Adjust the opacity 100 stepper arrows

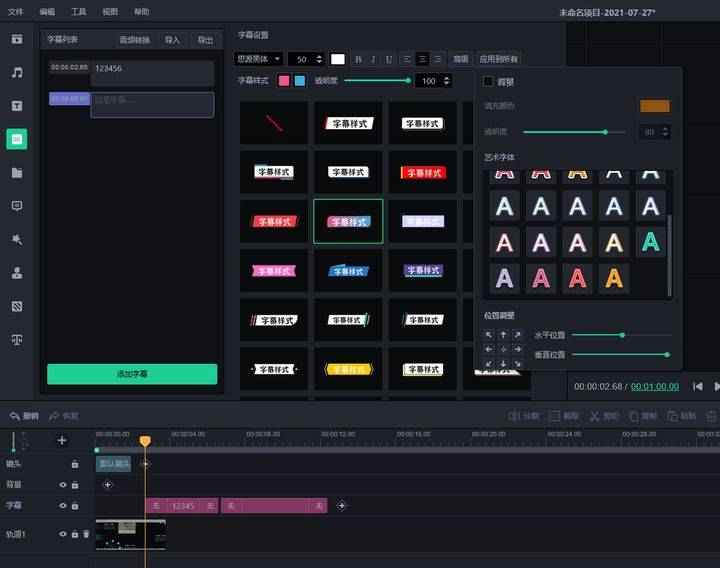pos(446,81)
